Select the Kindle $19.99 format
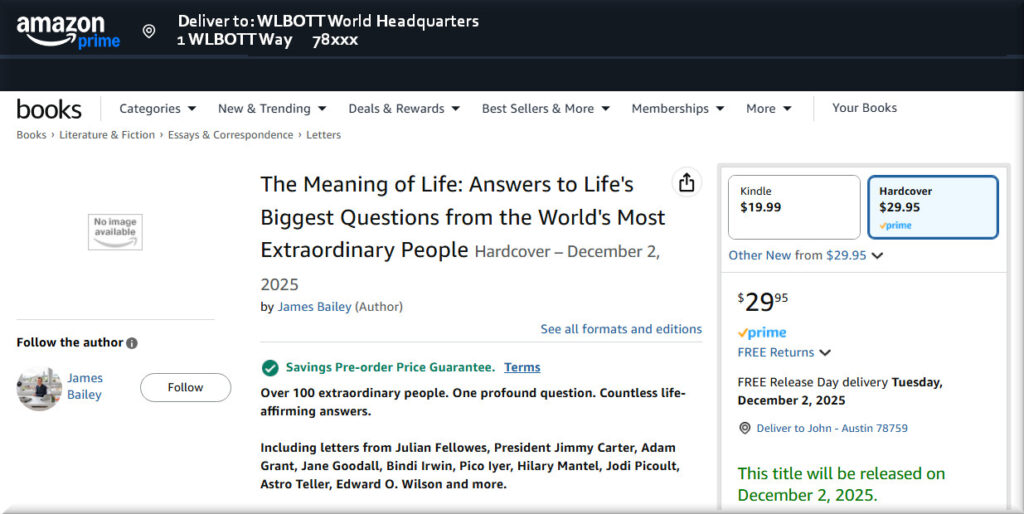The width and height of the screenshot is (1024, 514). click(793, 207)
